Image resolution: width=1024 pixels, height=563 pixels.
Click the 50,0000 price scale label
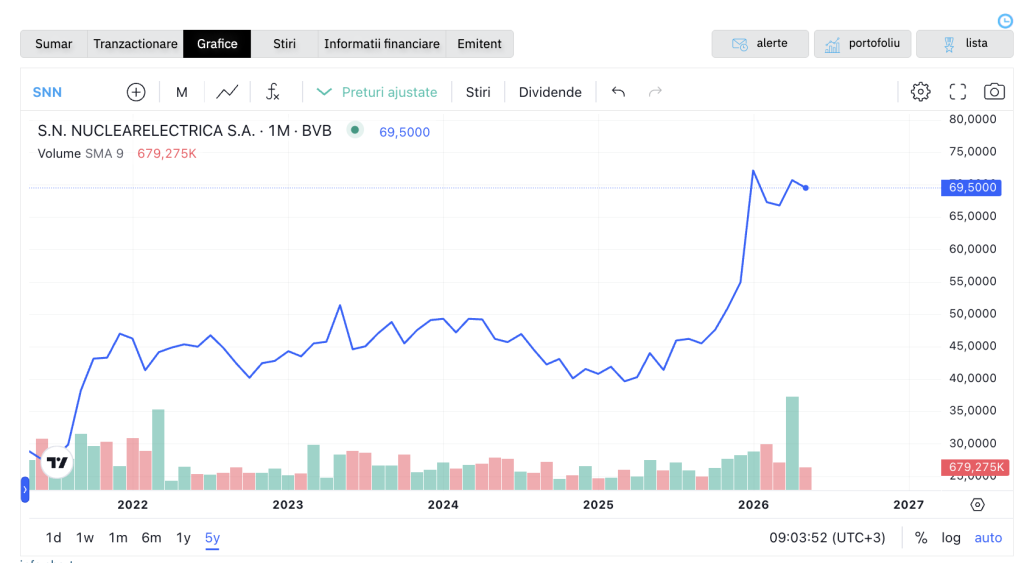(972, 314)
